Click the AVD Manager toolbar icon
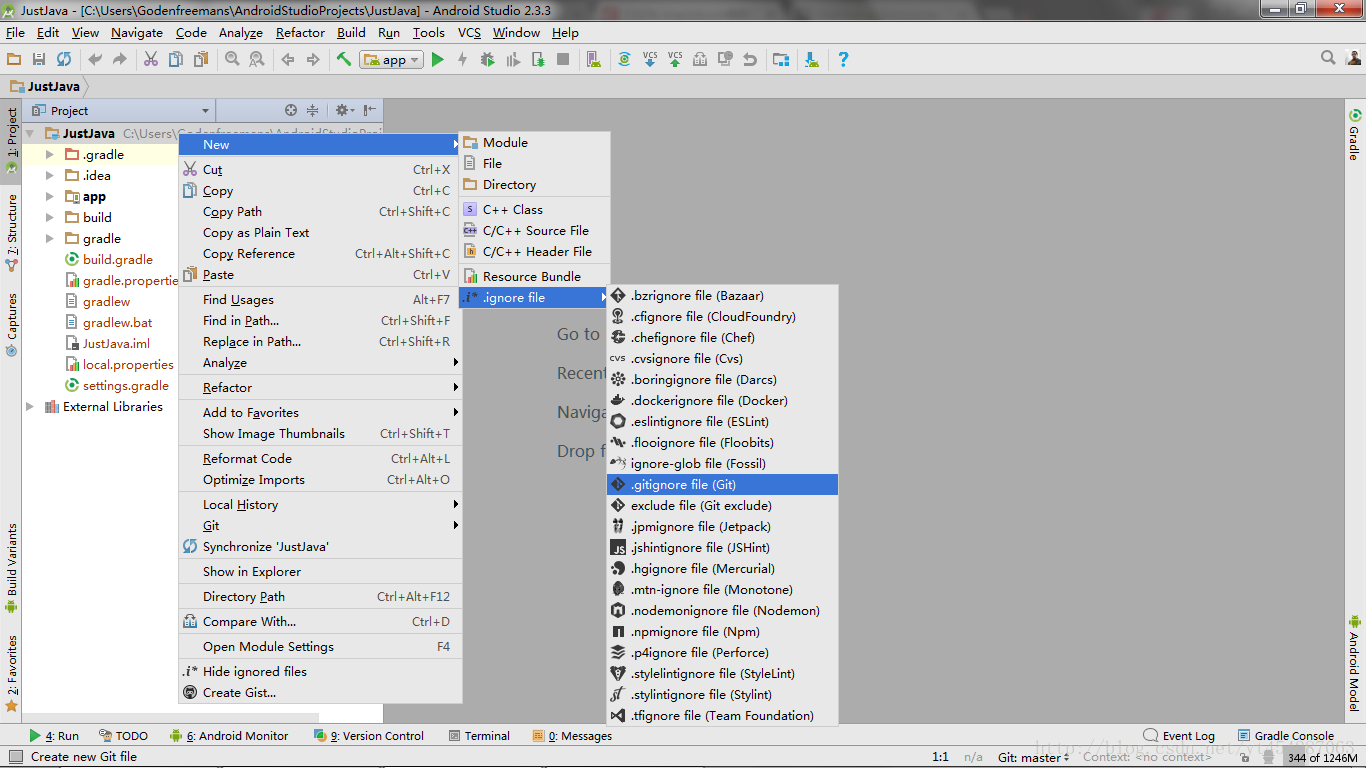The image size is (1366, 768). pos(593,60)
